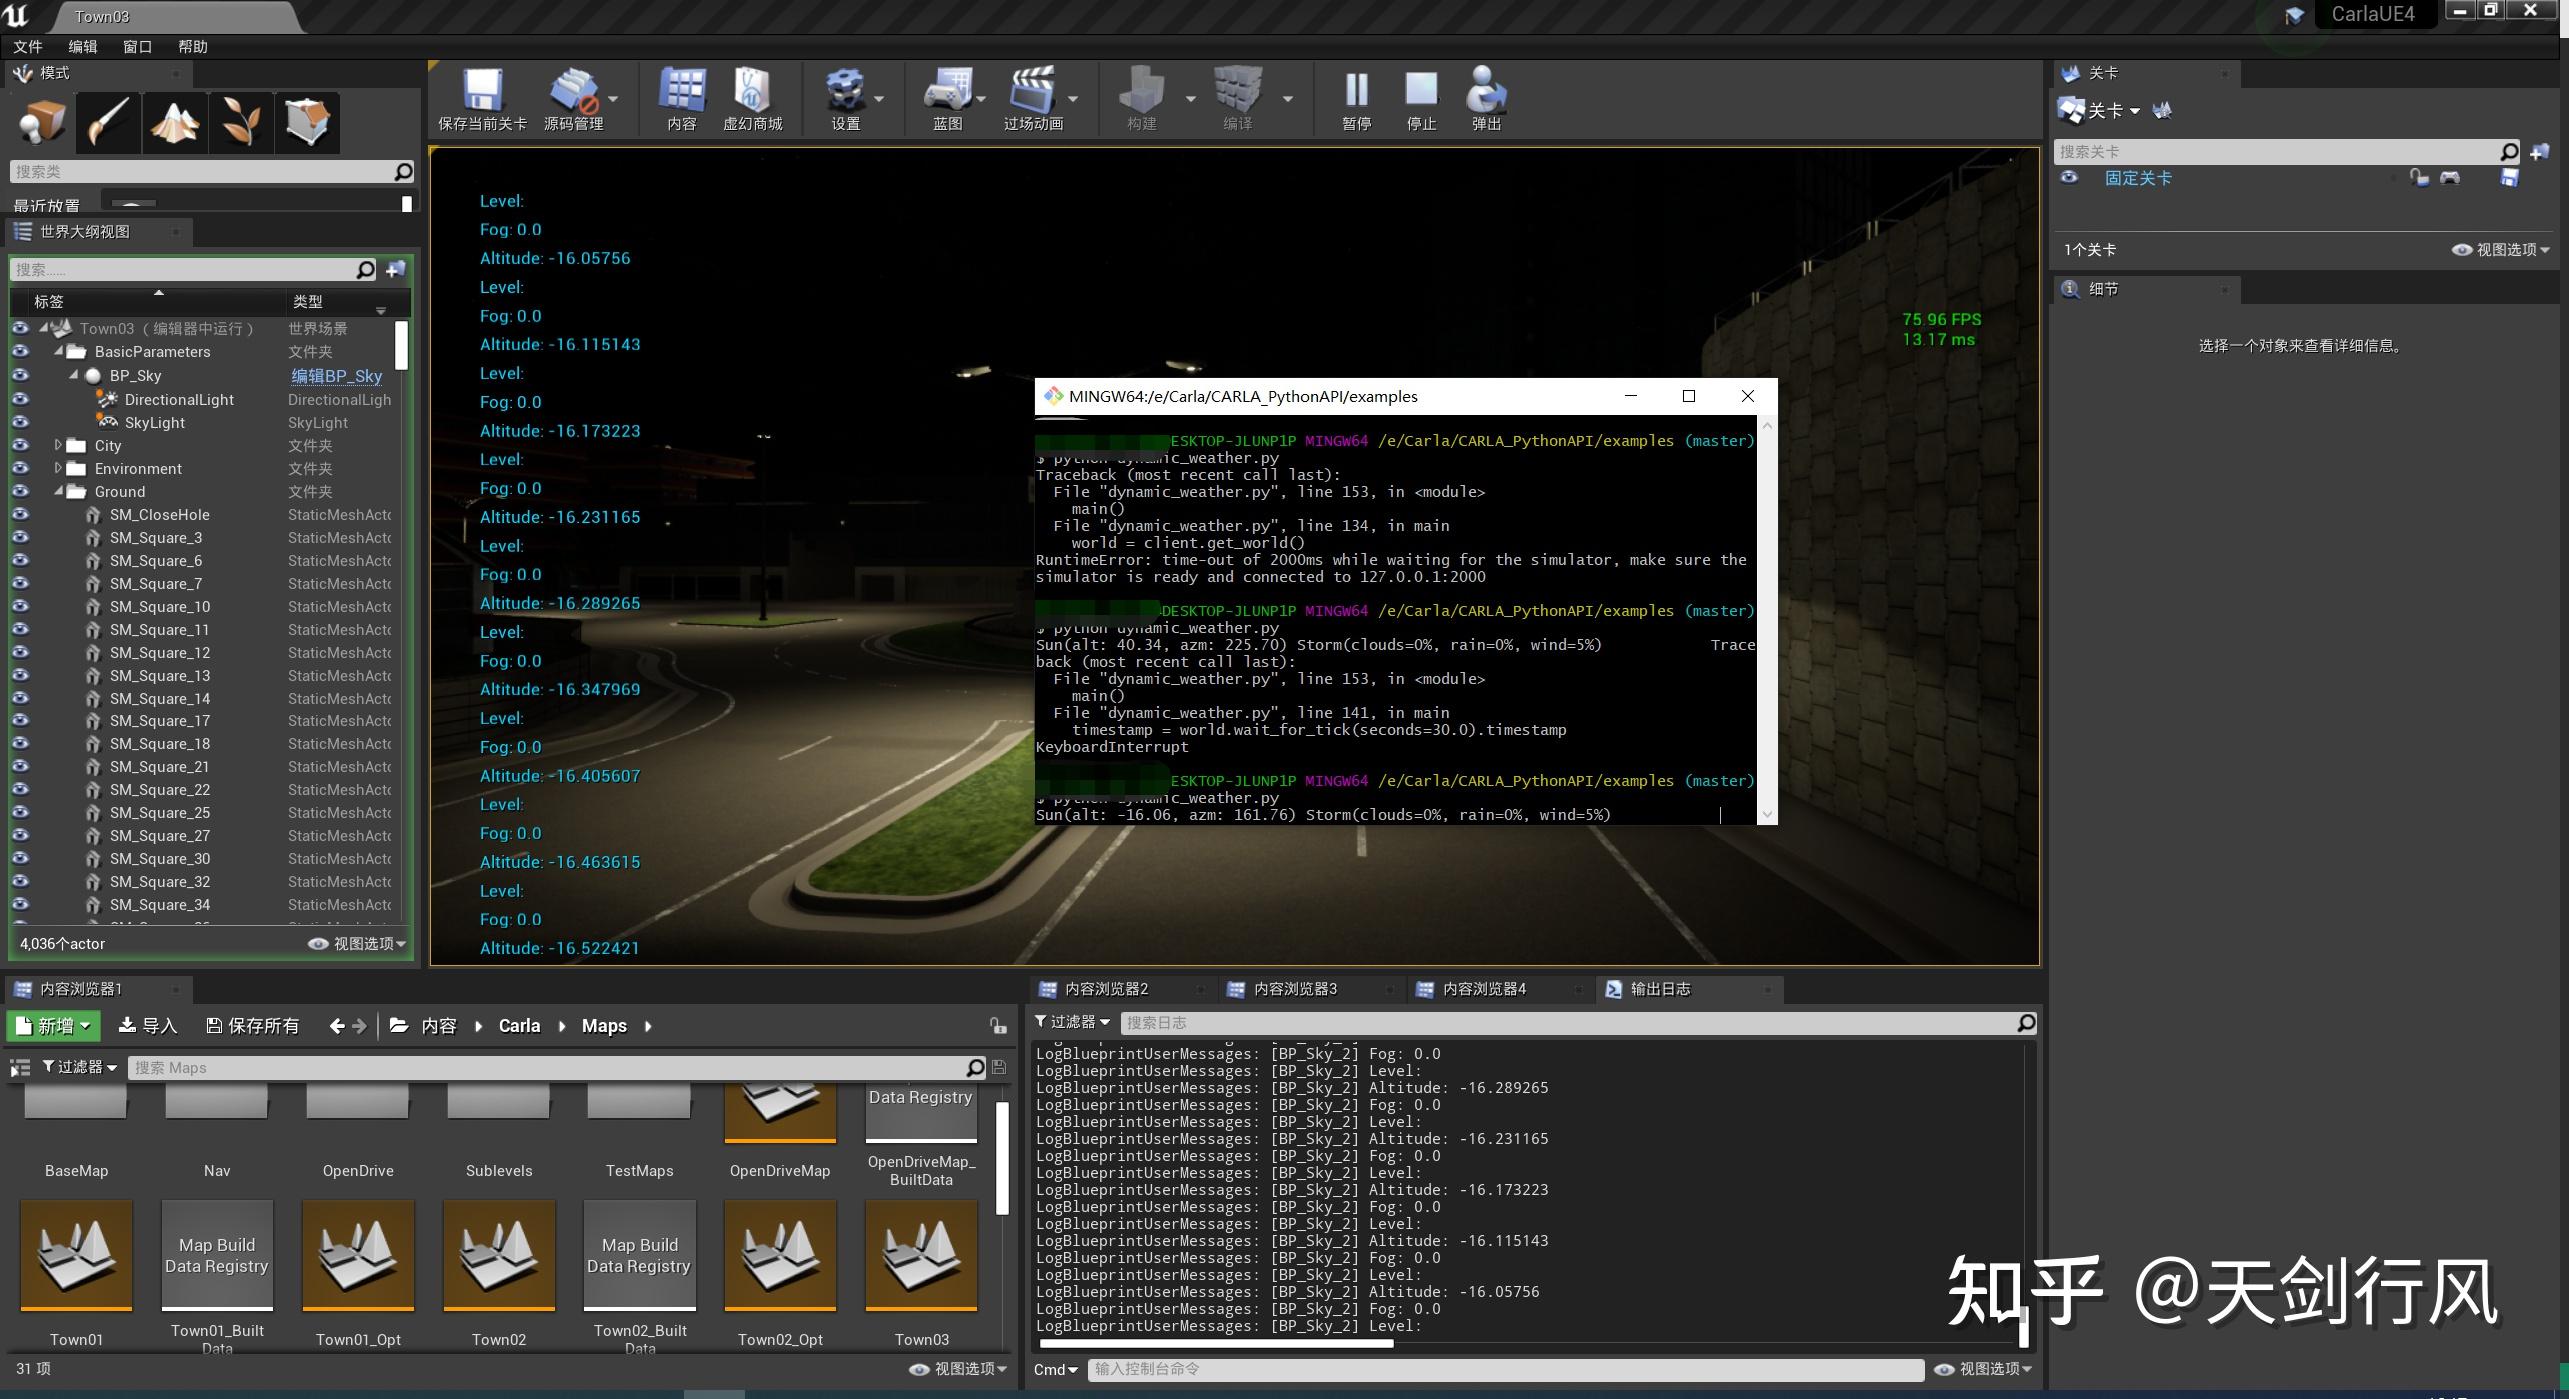Click the save-search icon next to Maps search

998,1067
